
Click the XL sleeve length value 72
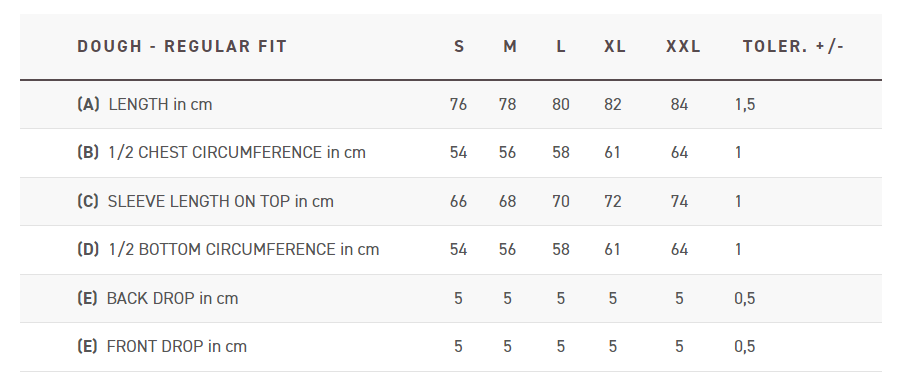point(613,201)
